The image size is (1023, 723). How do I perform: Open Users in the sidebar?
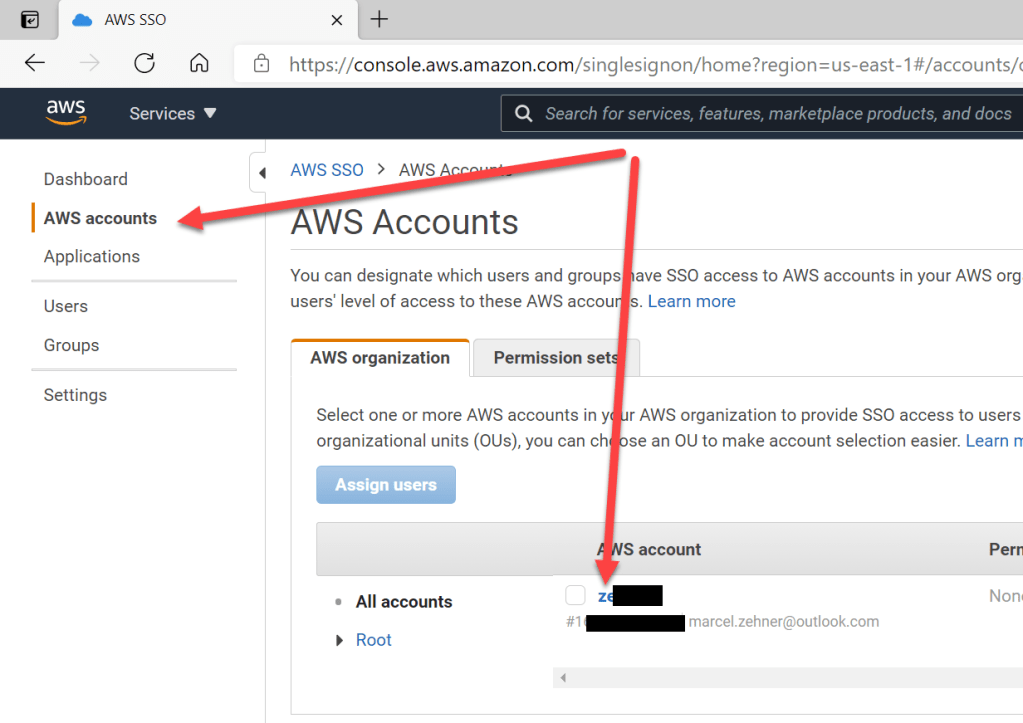[x=66, y=306]
